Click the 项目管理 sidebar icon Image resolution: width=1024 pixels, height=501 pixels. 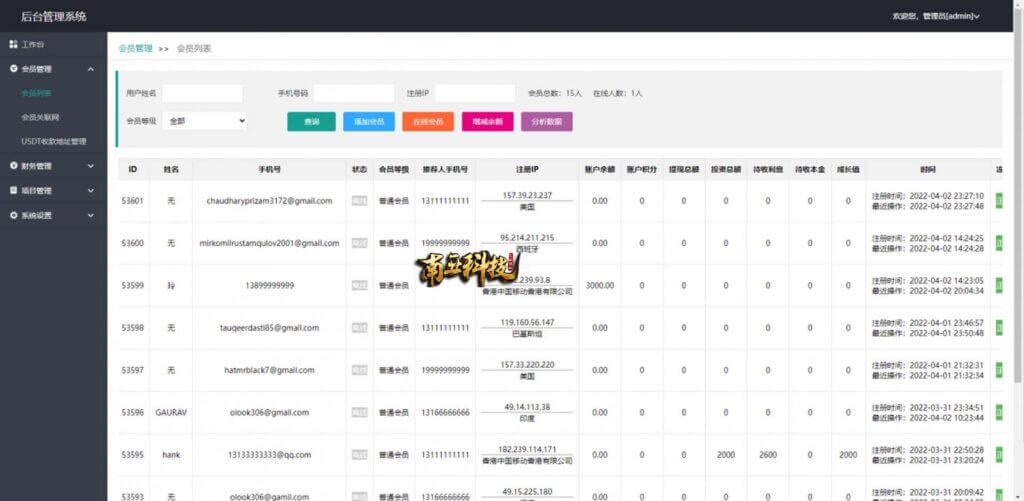pyautogui.click(x=13, y=191)
